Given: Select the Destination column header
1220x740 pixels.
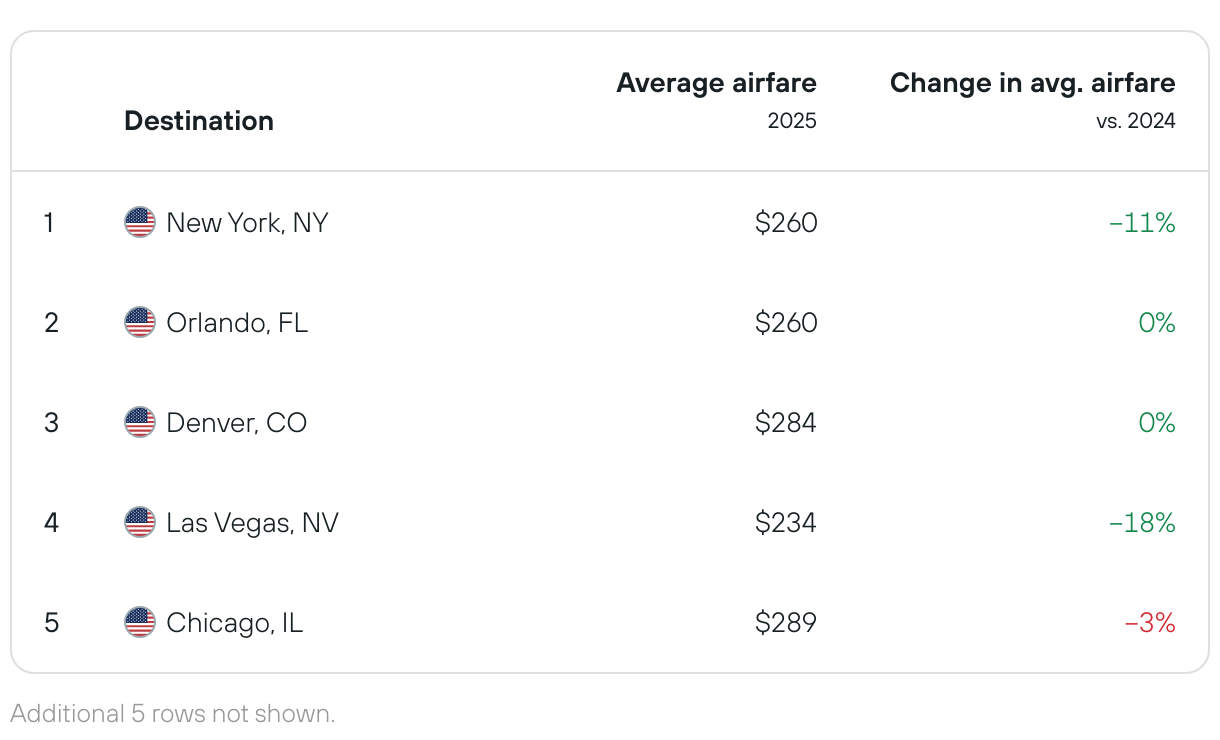Looking at the screenshot, I should pyautogui.click(x=199, y=121).
